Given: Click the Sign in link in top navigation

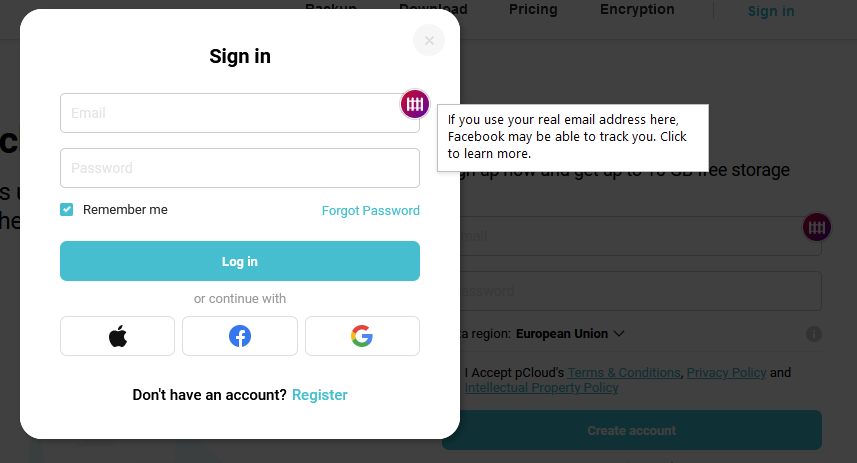Looking at the screenshot, I should click(x=771, y=11).
